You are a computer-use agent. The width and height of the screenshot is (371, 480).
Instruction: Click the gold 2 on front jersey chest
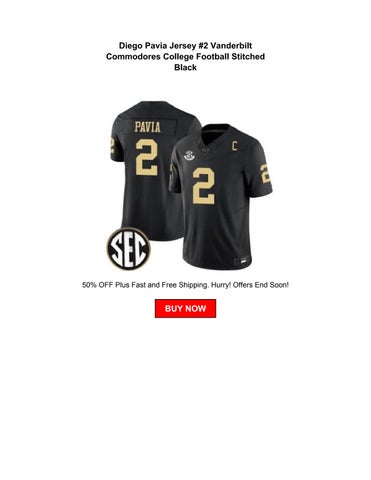coord(204,186)
